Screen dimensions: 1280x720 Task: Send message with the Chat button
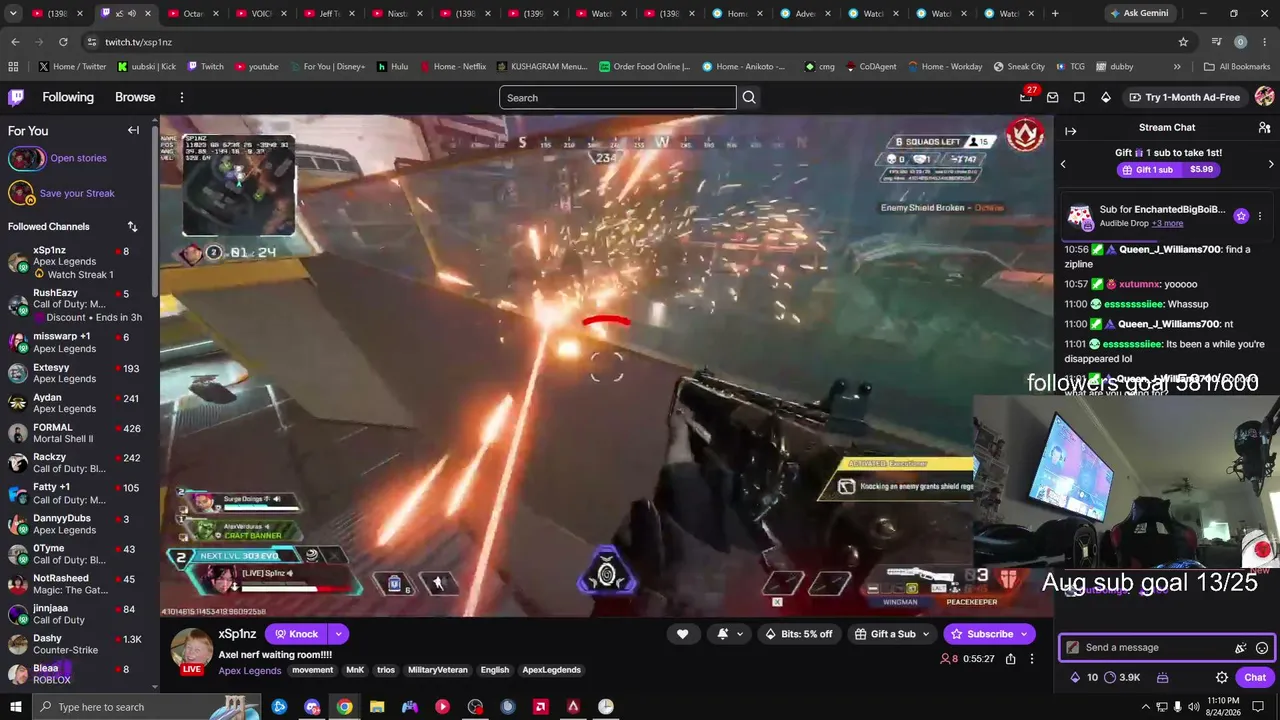point(1255,677)
